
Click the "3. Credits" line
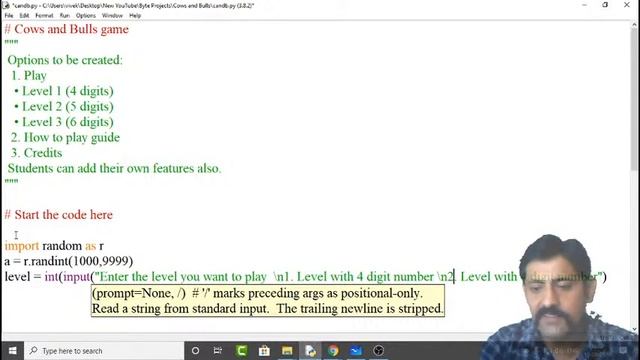point(36,153)
